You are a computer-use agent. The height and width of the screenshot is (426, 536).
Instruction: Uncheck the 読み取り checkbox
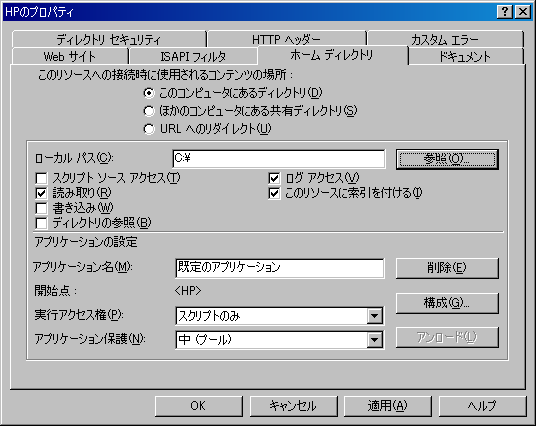tap(41, 193)
